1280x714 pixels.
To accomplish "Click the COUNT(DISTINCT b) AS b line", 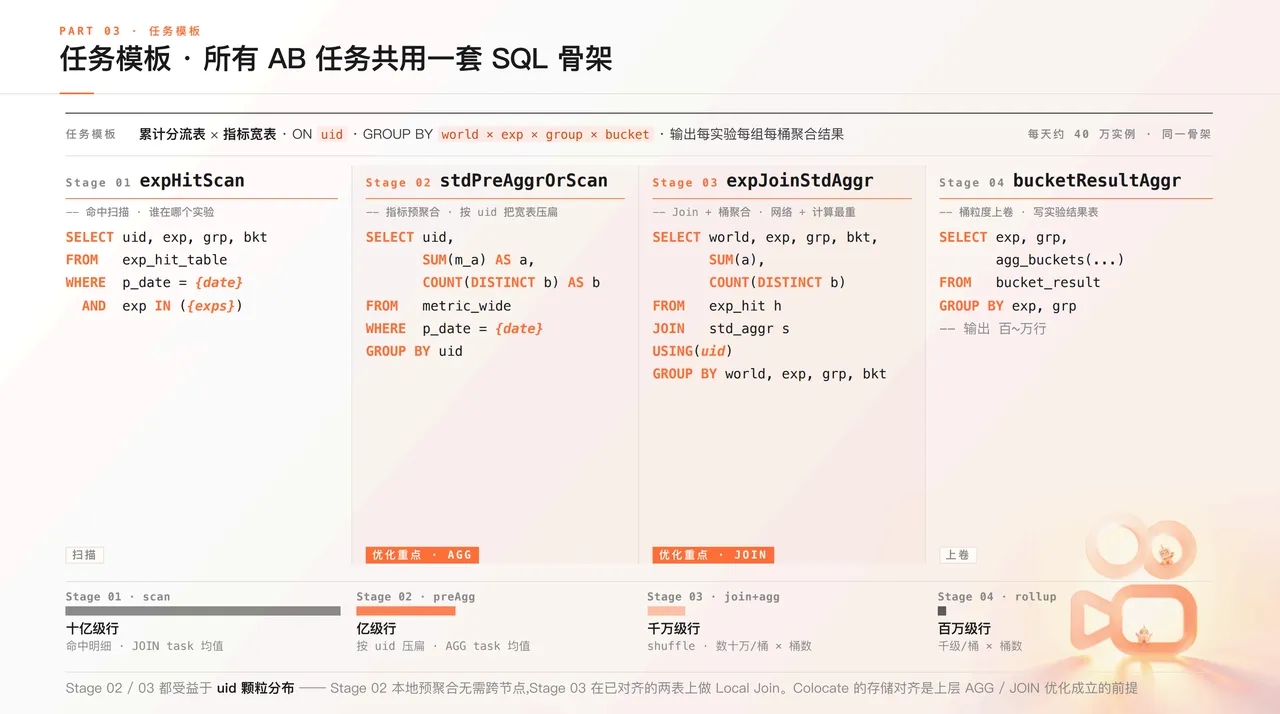I will 511,283.
